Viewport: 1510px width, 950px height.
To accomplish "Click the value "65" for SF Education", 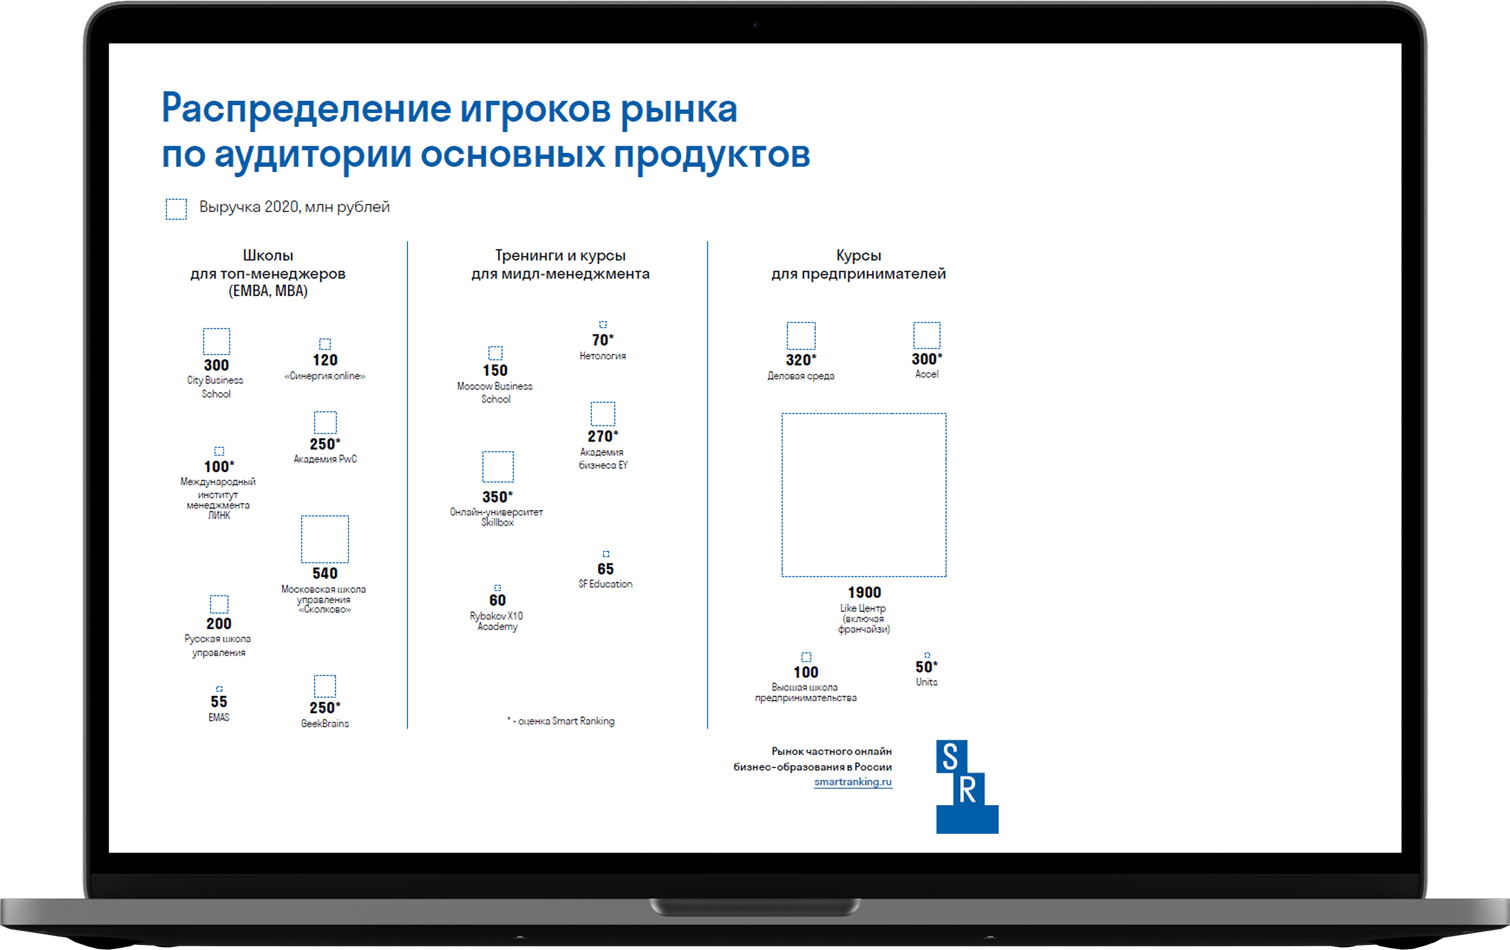I will (x=606, y=569).
